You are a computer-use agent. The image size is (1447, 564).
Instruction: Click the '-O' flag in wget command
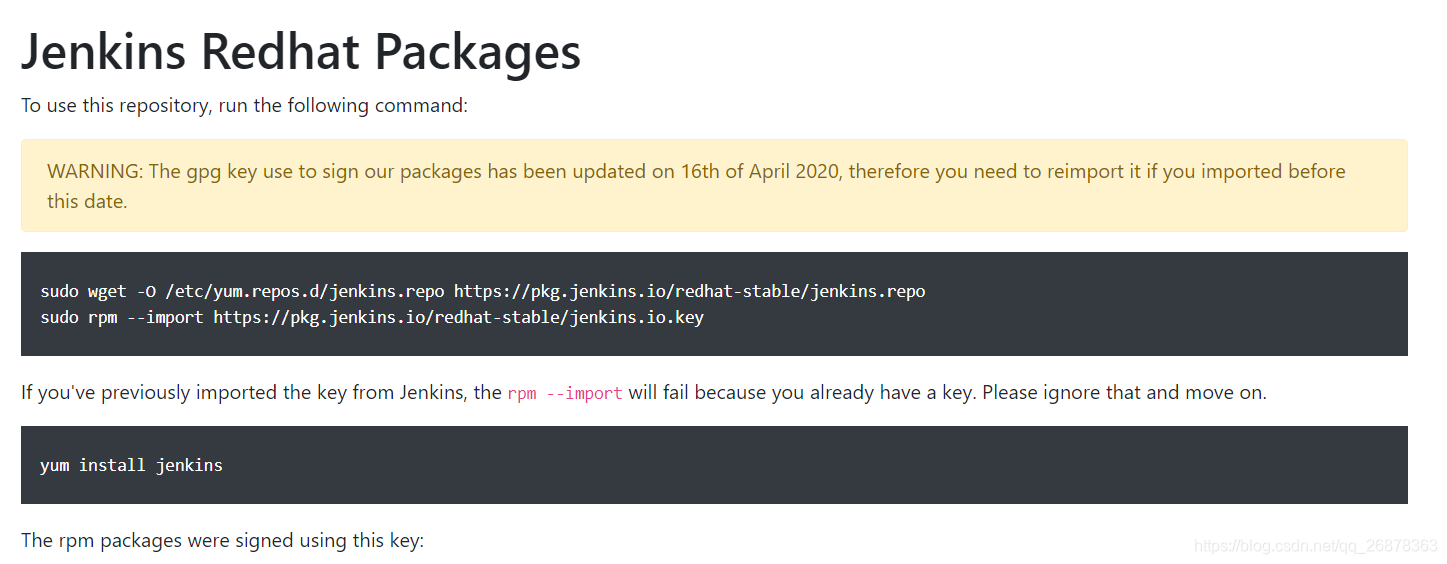146,292
